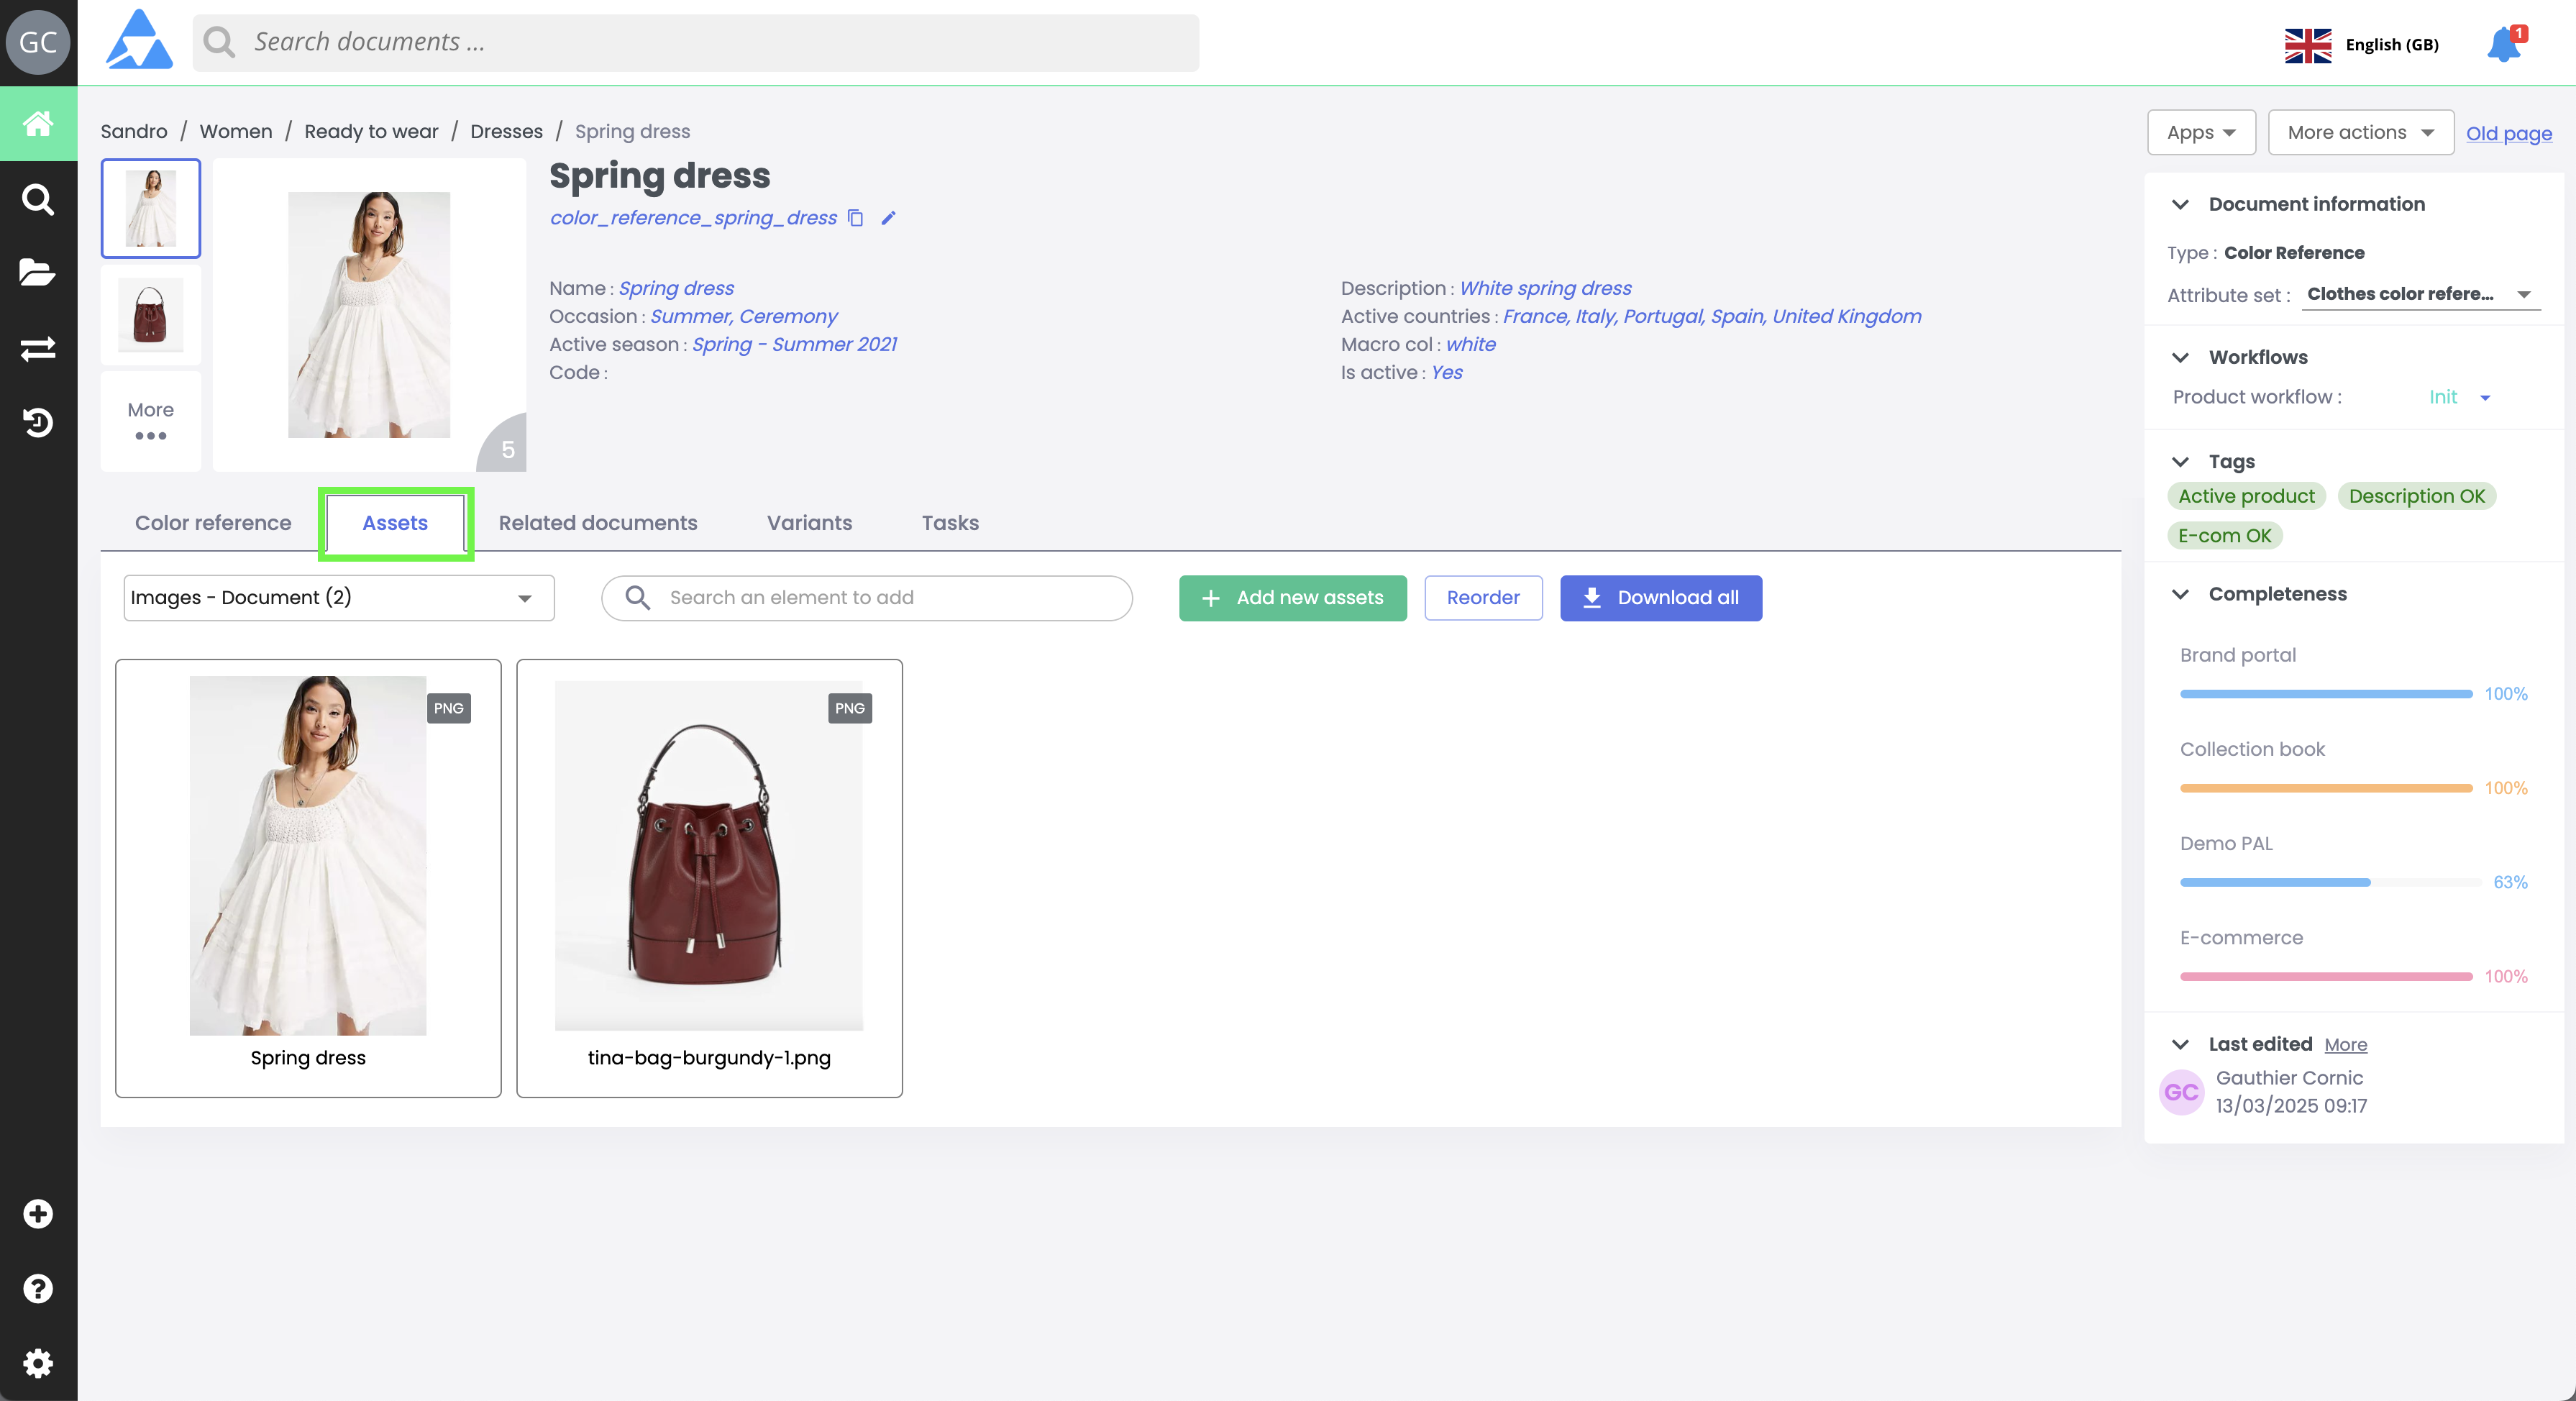The height and width of the screenshot is (1401, 2576).
Task: Click the home icon in the sidebar
Action: (x=38, y=123)
